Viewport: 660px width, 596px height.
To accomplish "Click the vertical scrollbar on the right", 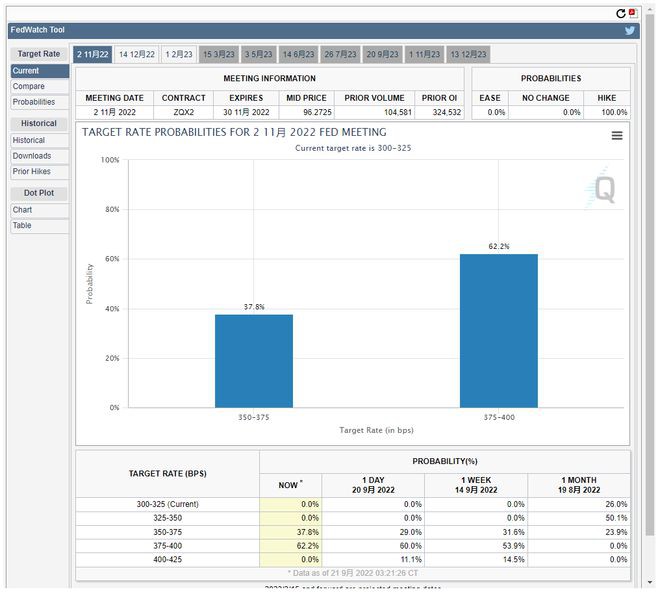I will [x=650, y=300].
